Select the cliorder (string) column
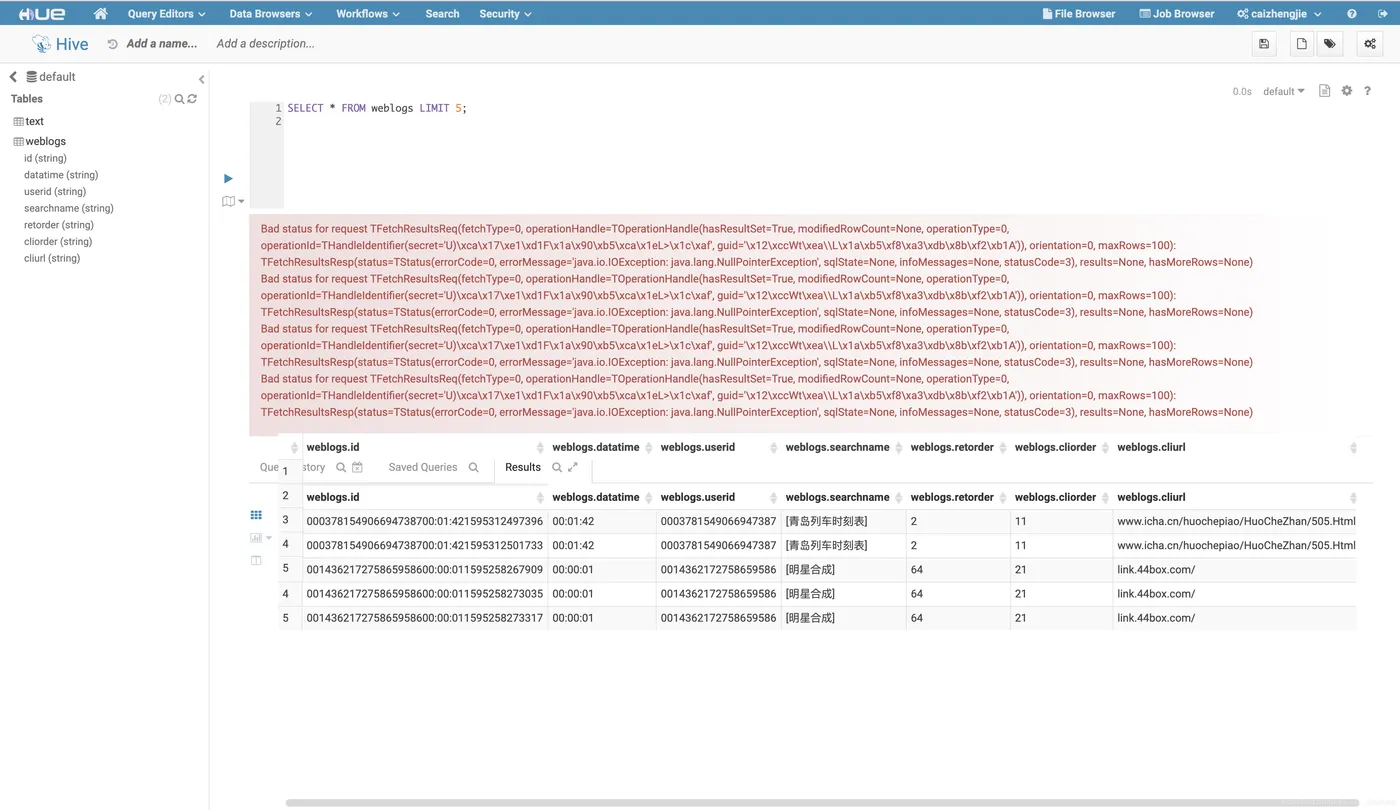The image size is (1400, 810). [x=58, y=241]
